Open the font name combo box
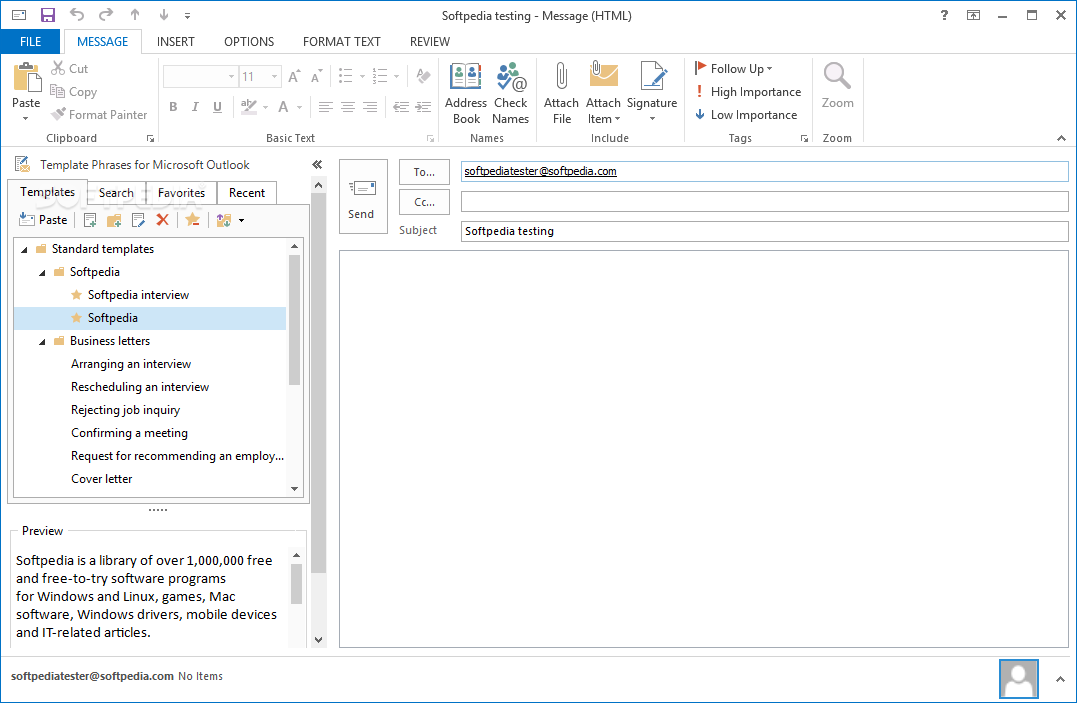The image size is (1077, 703). [x=201, y=76]
